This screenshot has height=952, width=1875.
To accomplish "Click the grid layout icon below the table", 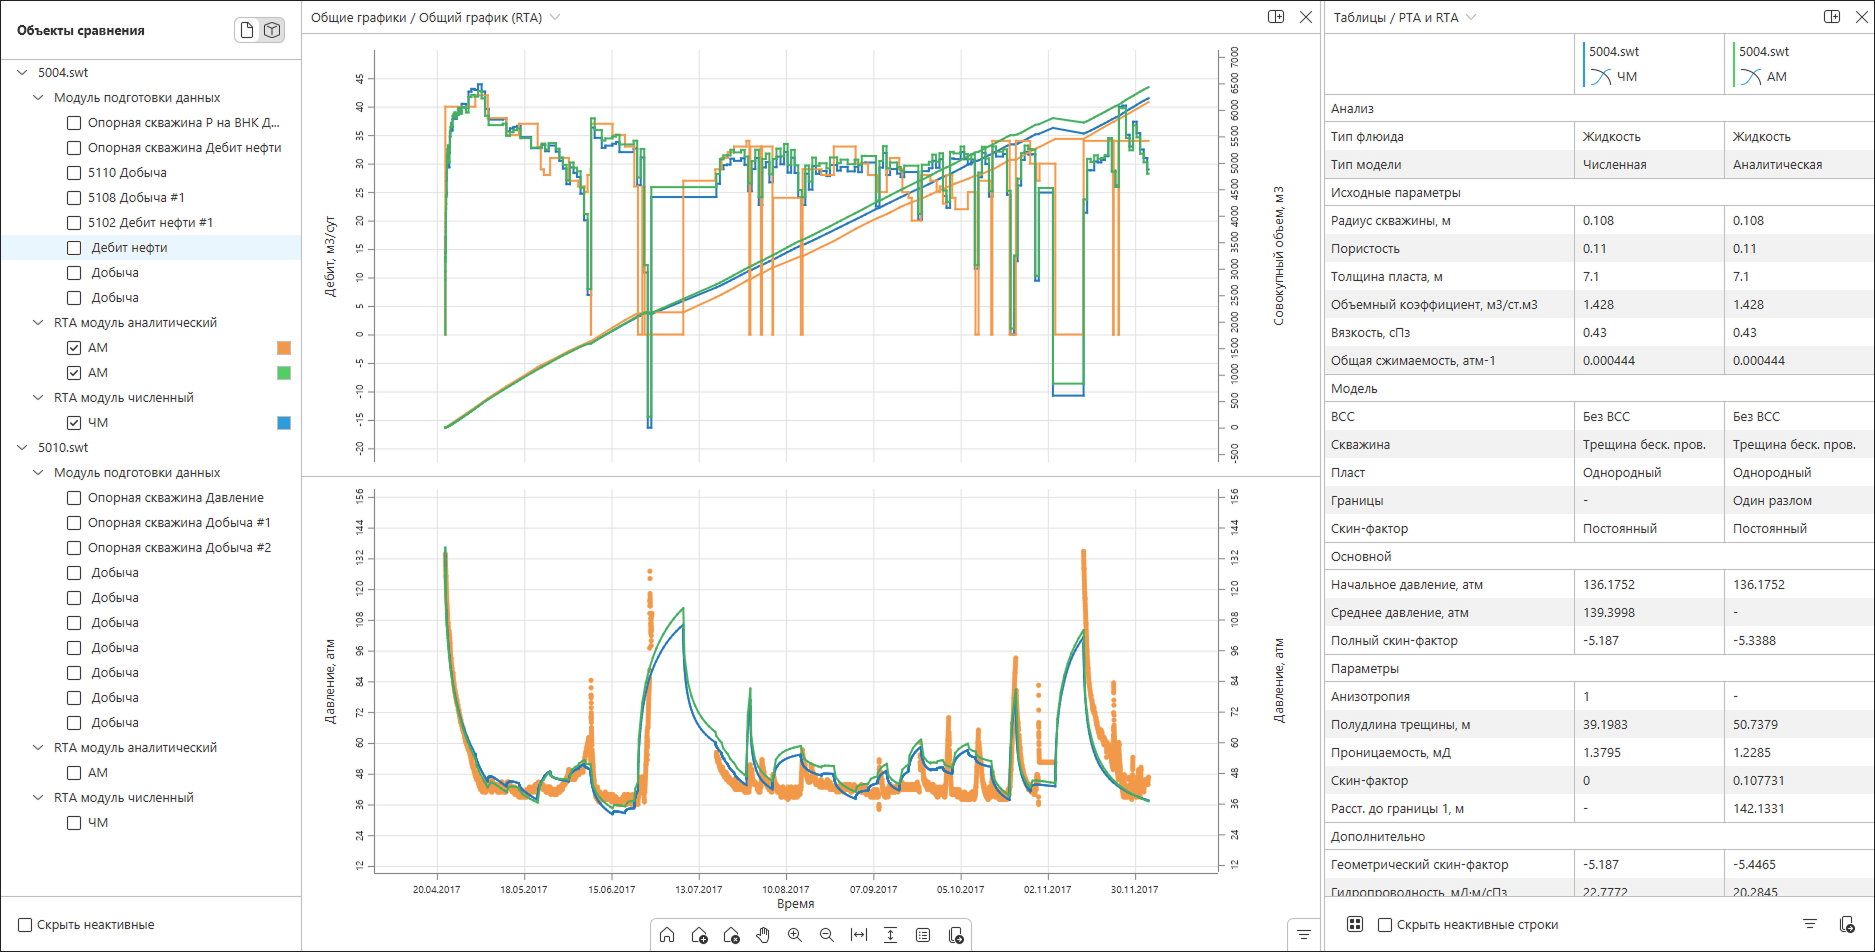I will pyautogui.click(x=1355, y=924).
